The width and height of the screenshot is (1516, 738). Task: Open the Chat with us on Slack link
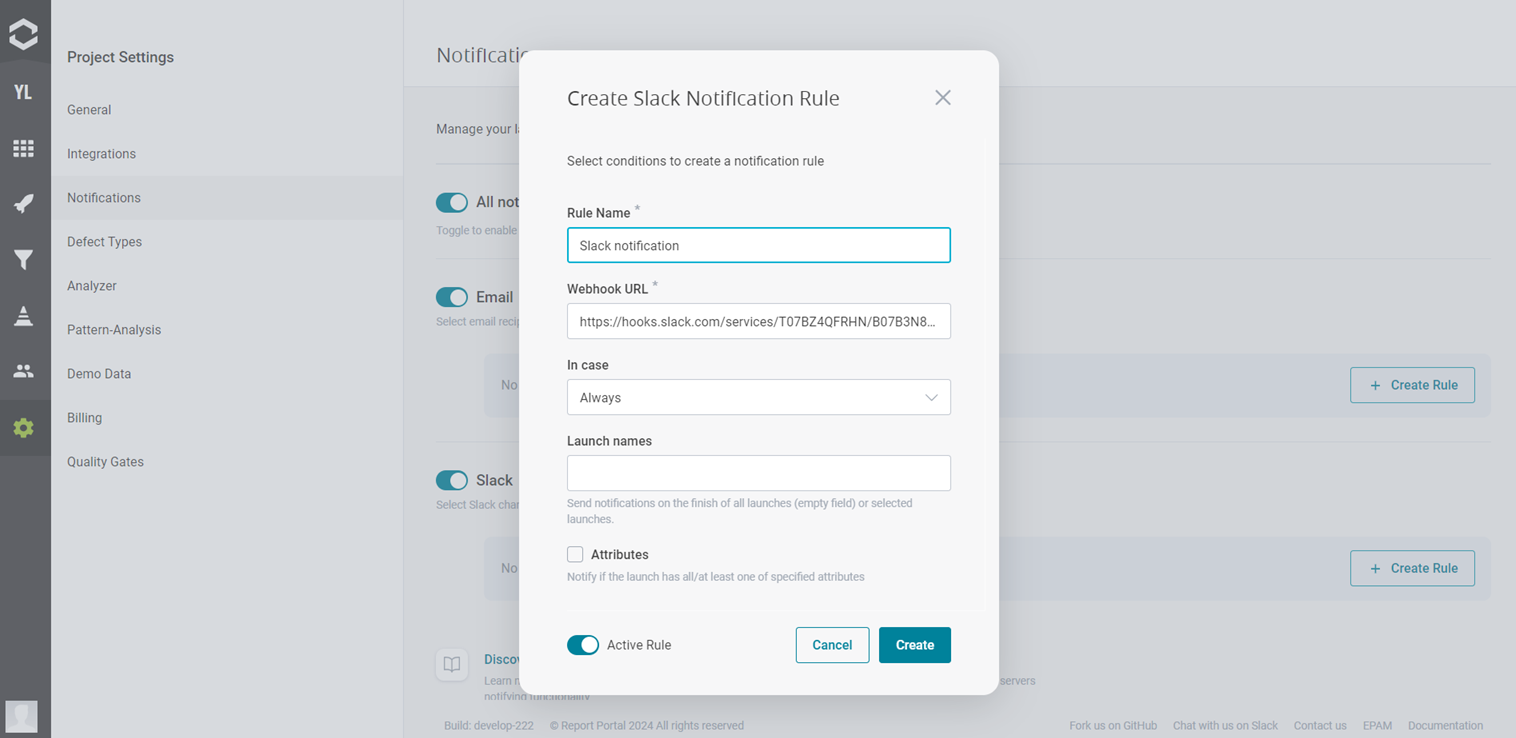coord(1225,725)
